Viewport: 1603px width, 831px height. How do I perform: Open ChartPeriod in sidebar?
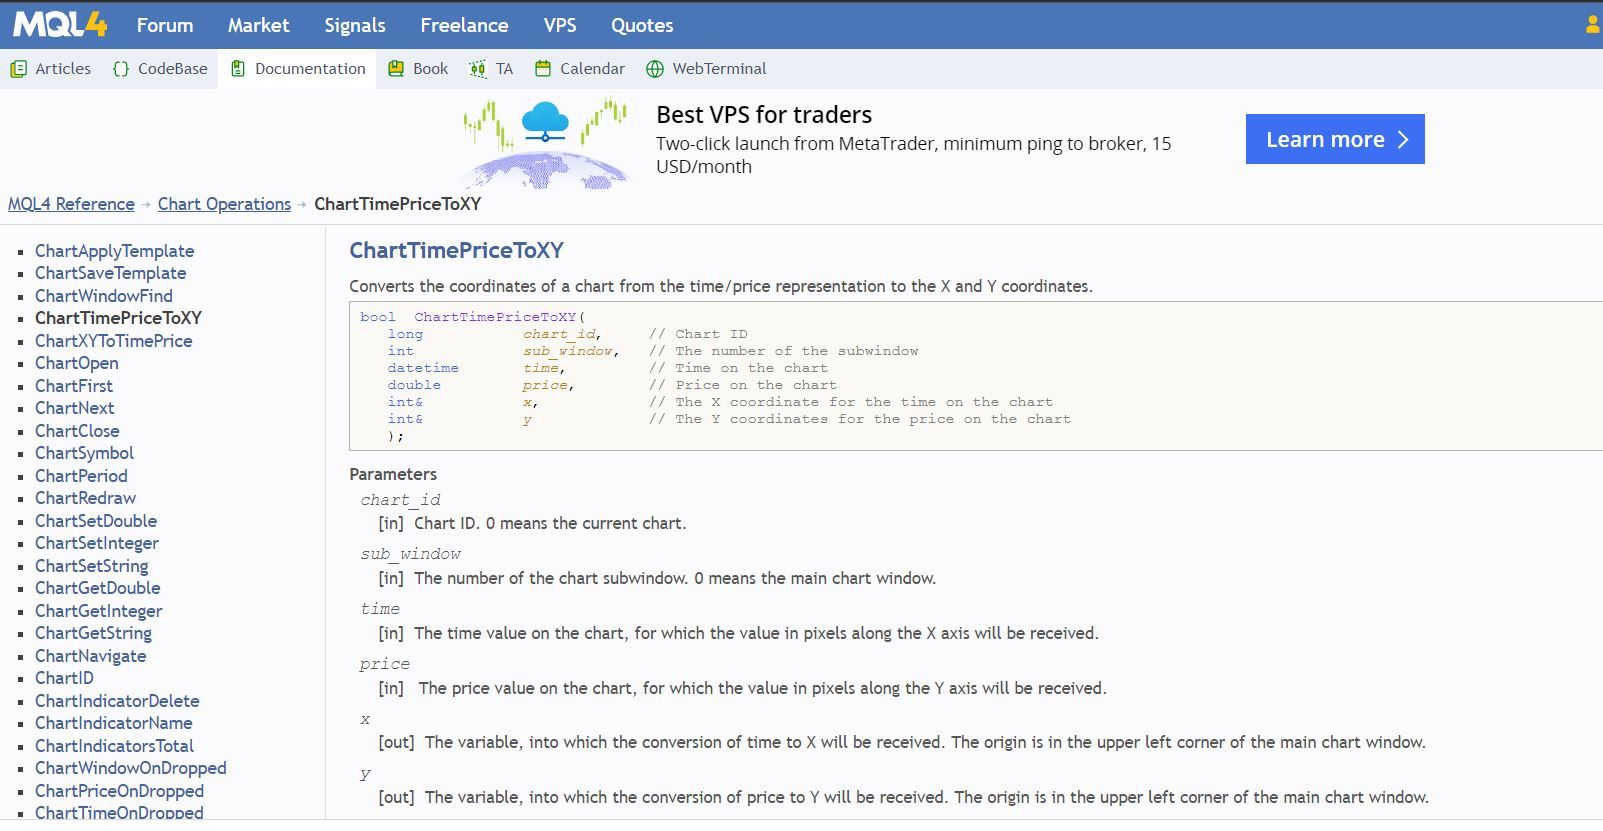tap(81, 476)
